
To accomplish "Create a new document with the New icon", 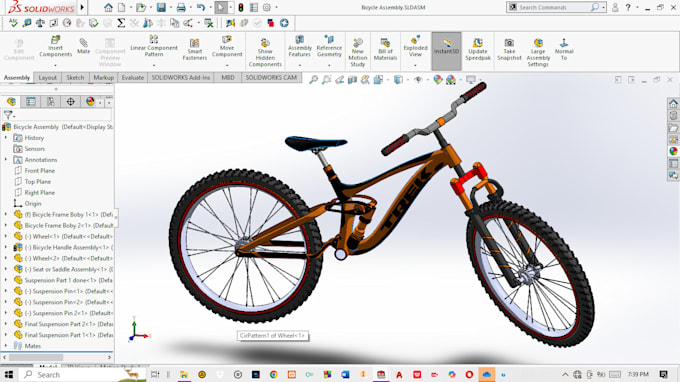I will [x=122, y=7].
